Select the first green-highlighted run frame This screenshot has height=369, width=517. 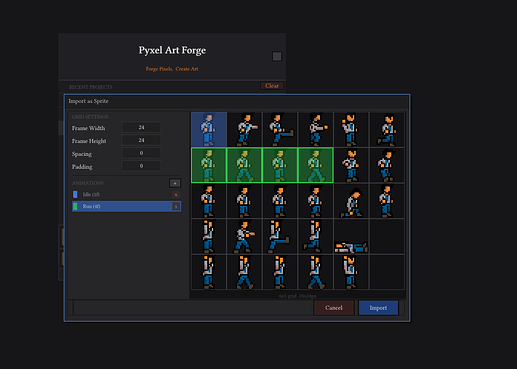point(209,165)
